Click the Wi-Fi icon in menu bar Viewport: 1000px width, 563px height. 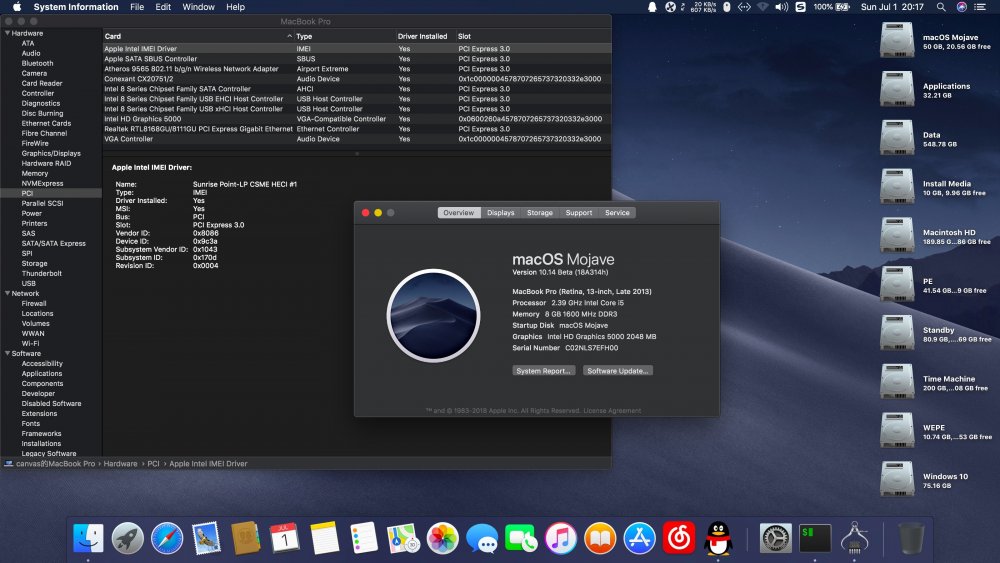point(763,7)
